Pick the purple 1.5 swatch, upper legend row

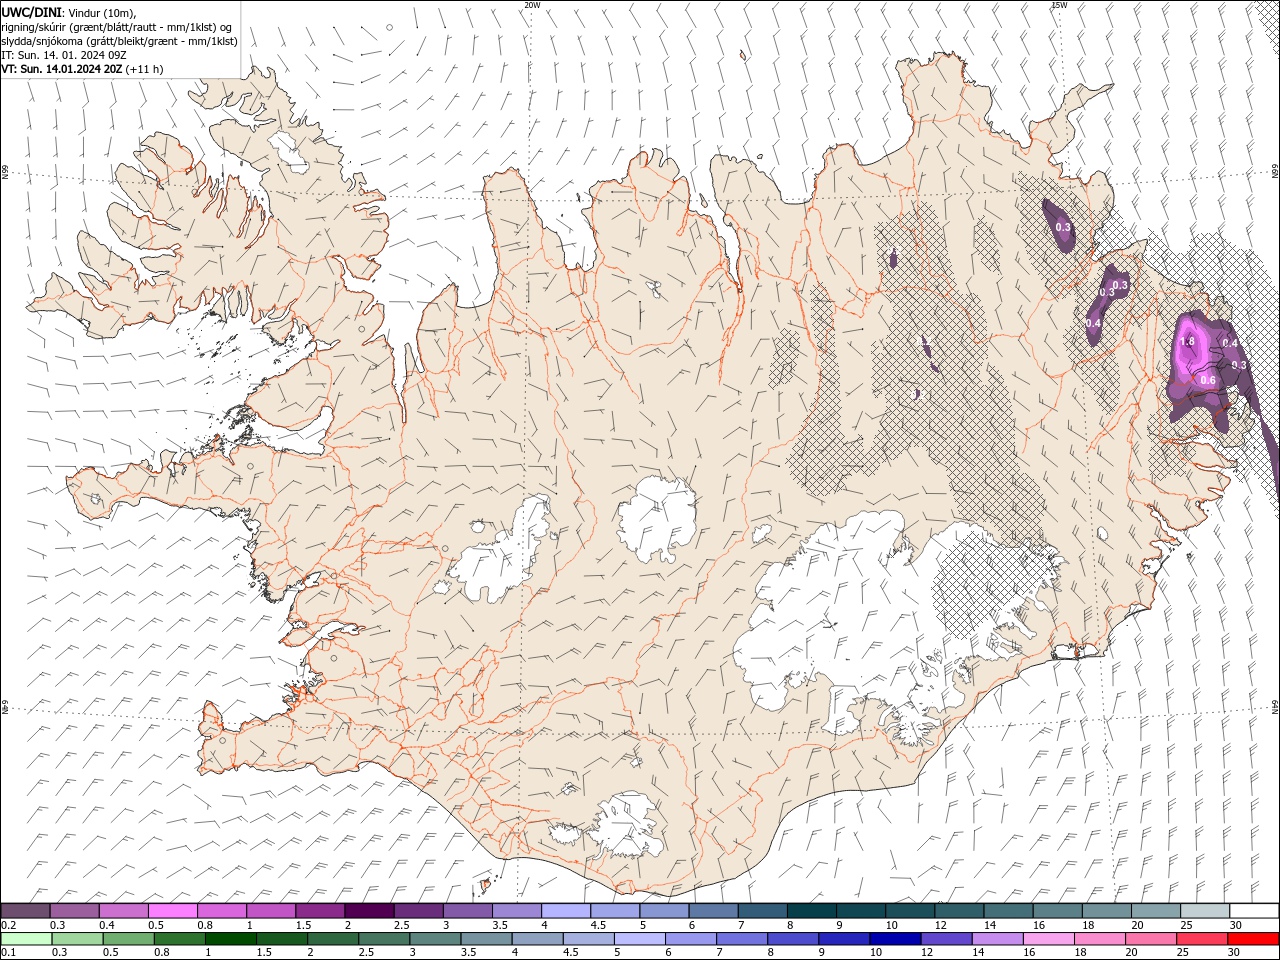[320, 911]
